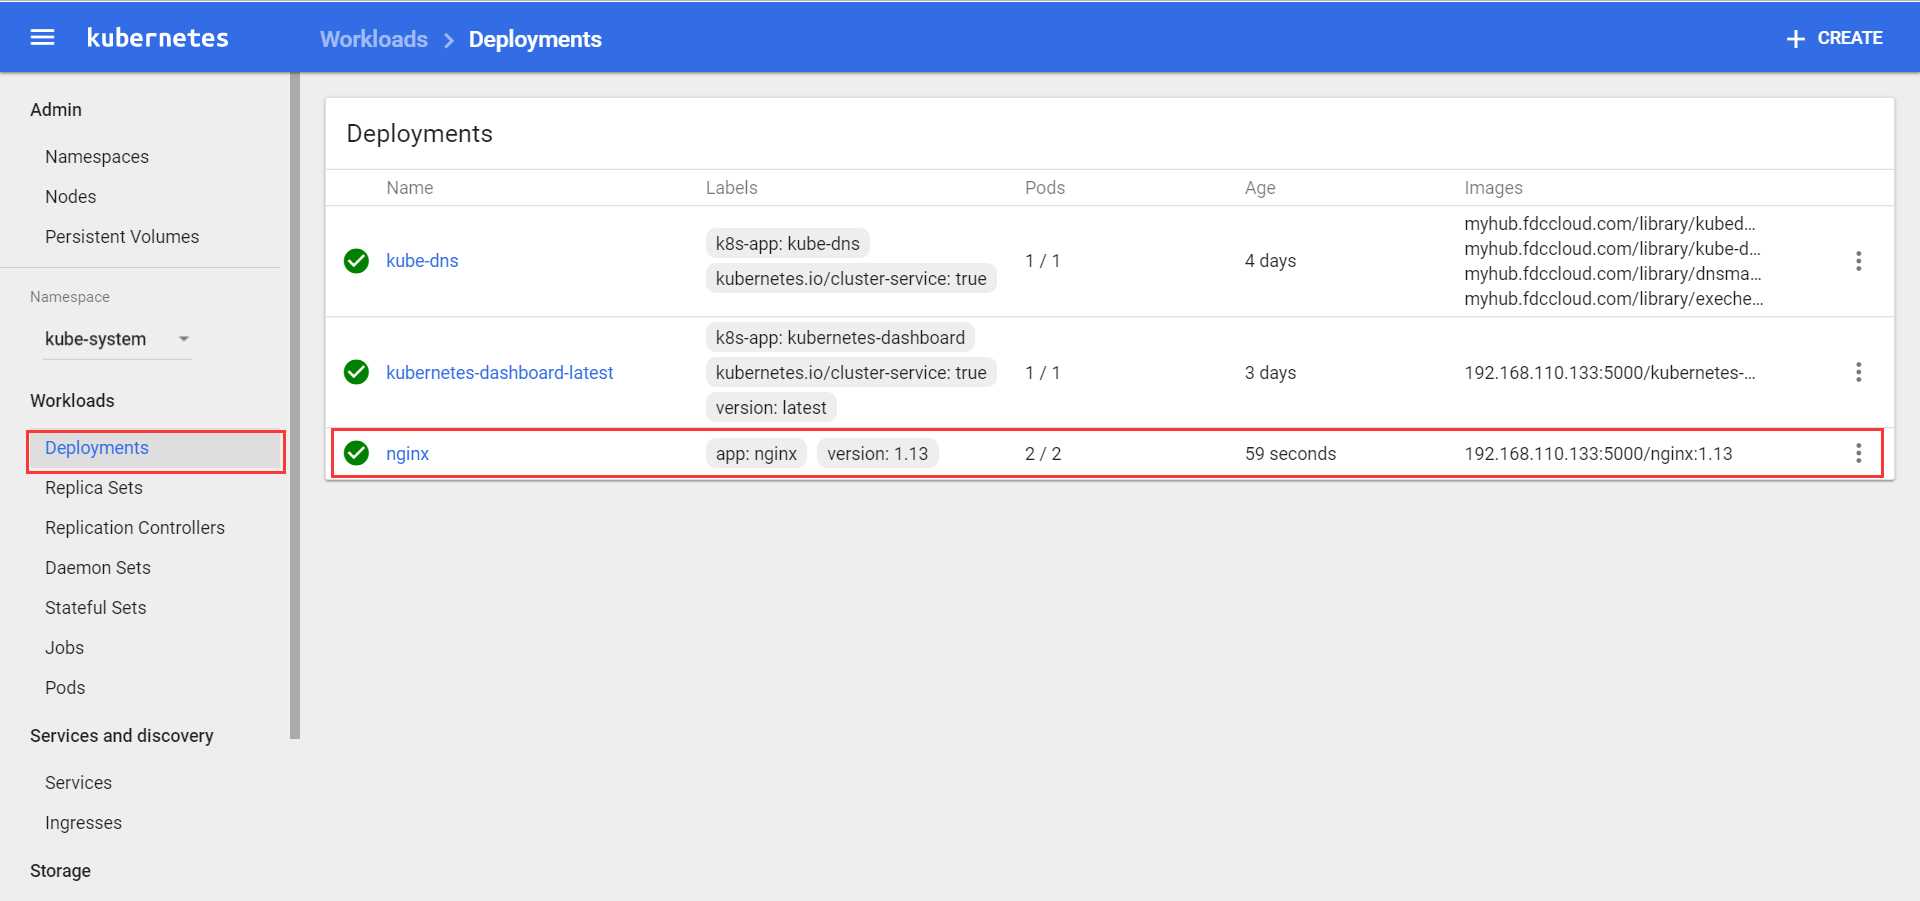Open Persistent Volumes page
This screenshot has height=901, width=1920.
(122, 237)
